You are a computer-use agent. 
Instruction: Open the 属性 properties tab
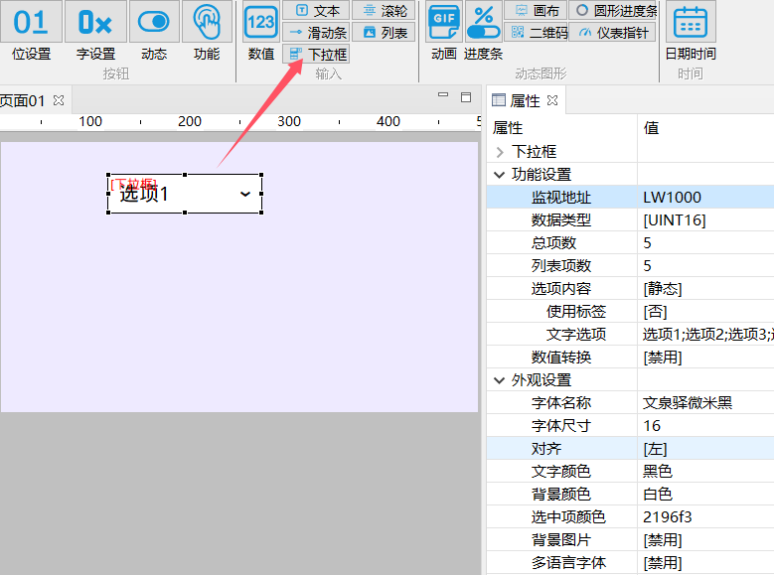click(525, 101)
